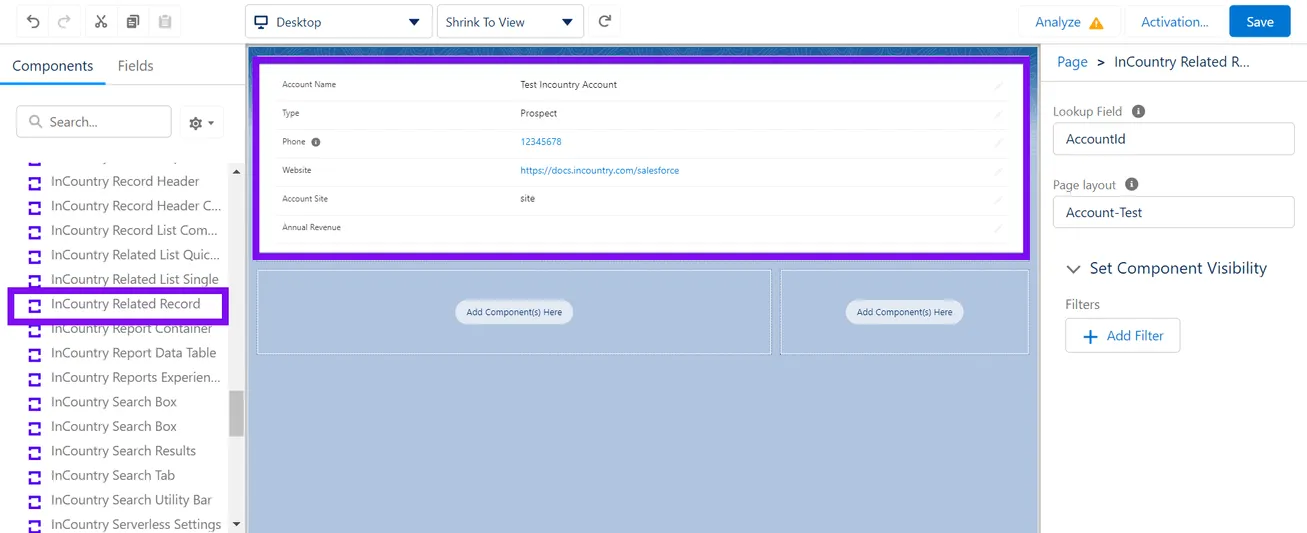Open the component list gear settings
1307x533 pixels.
tap(201, 123)
